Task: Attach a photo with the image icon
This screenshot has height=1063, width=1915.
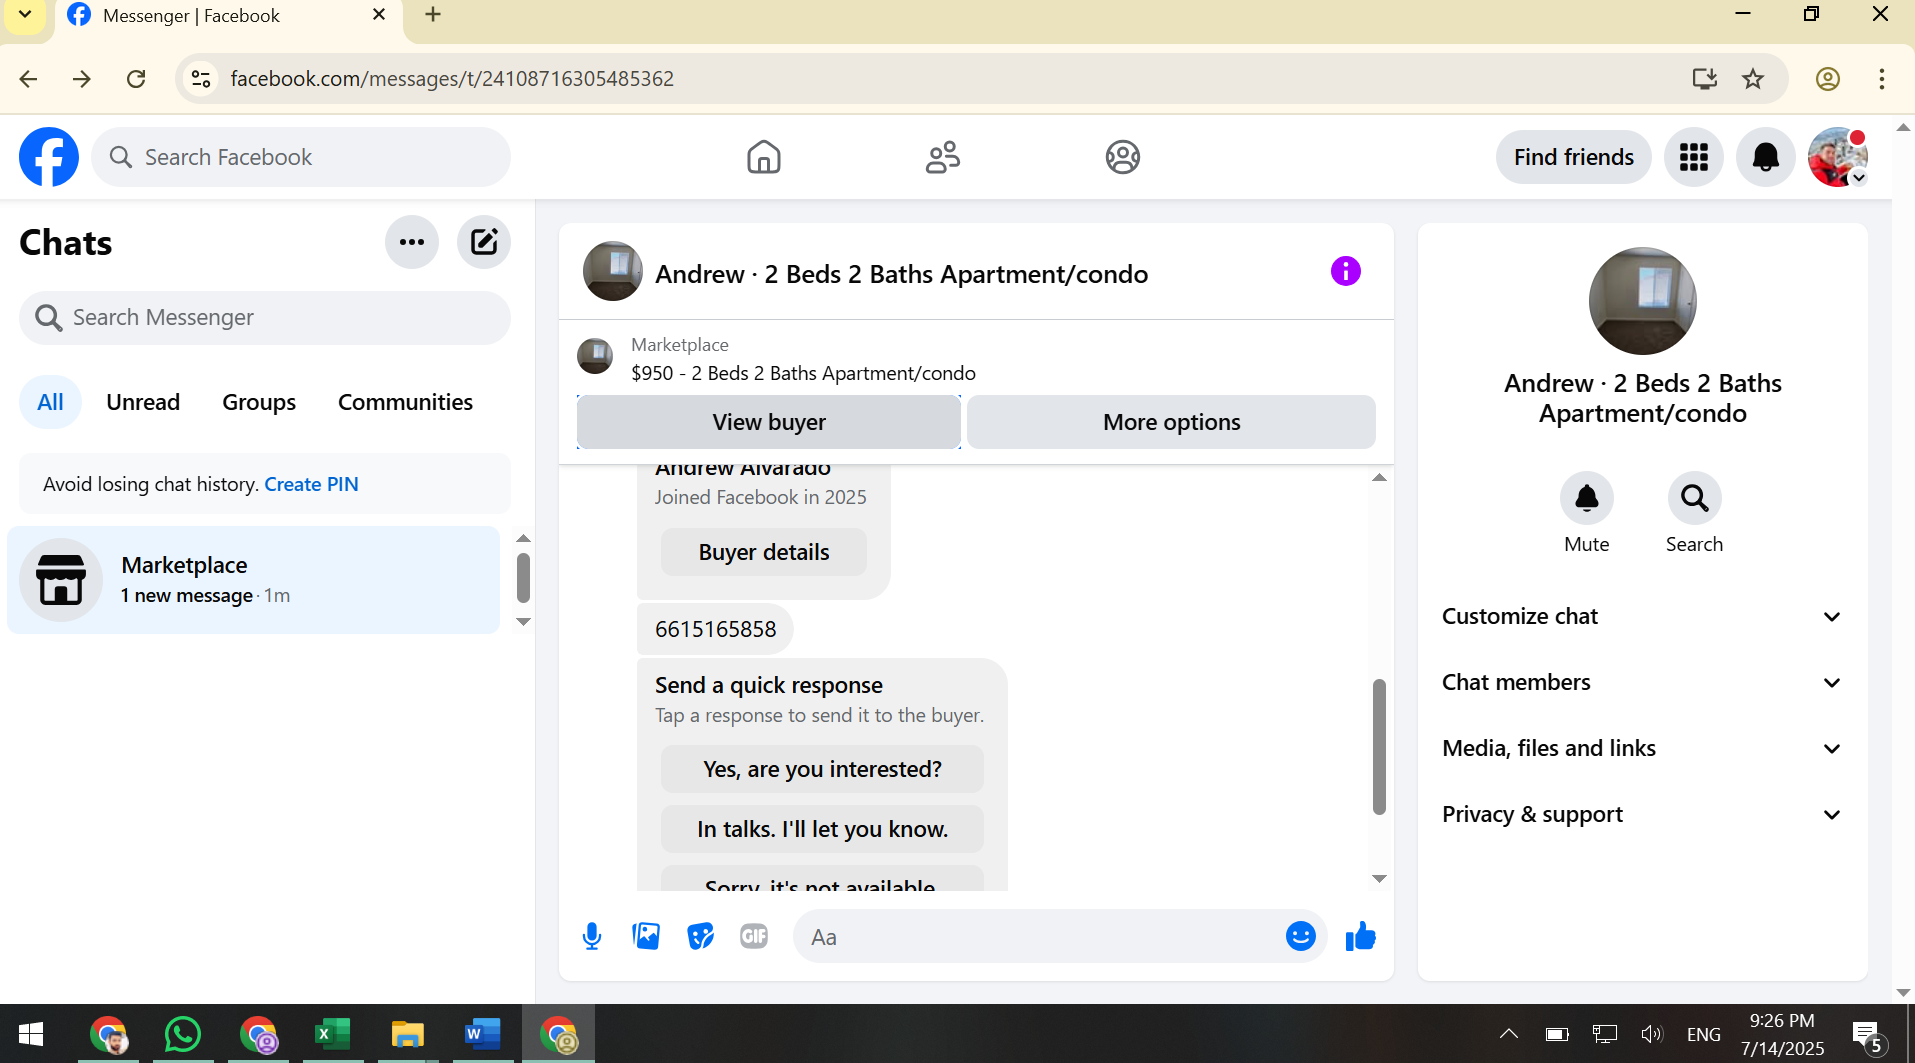Action: pyautogui.click(x=646, y=937)
